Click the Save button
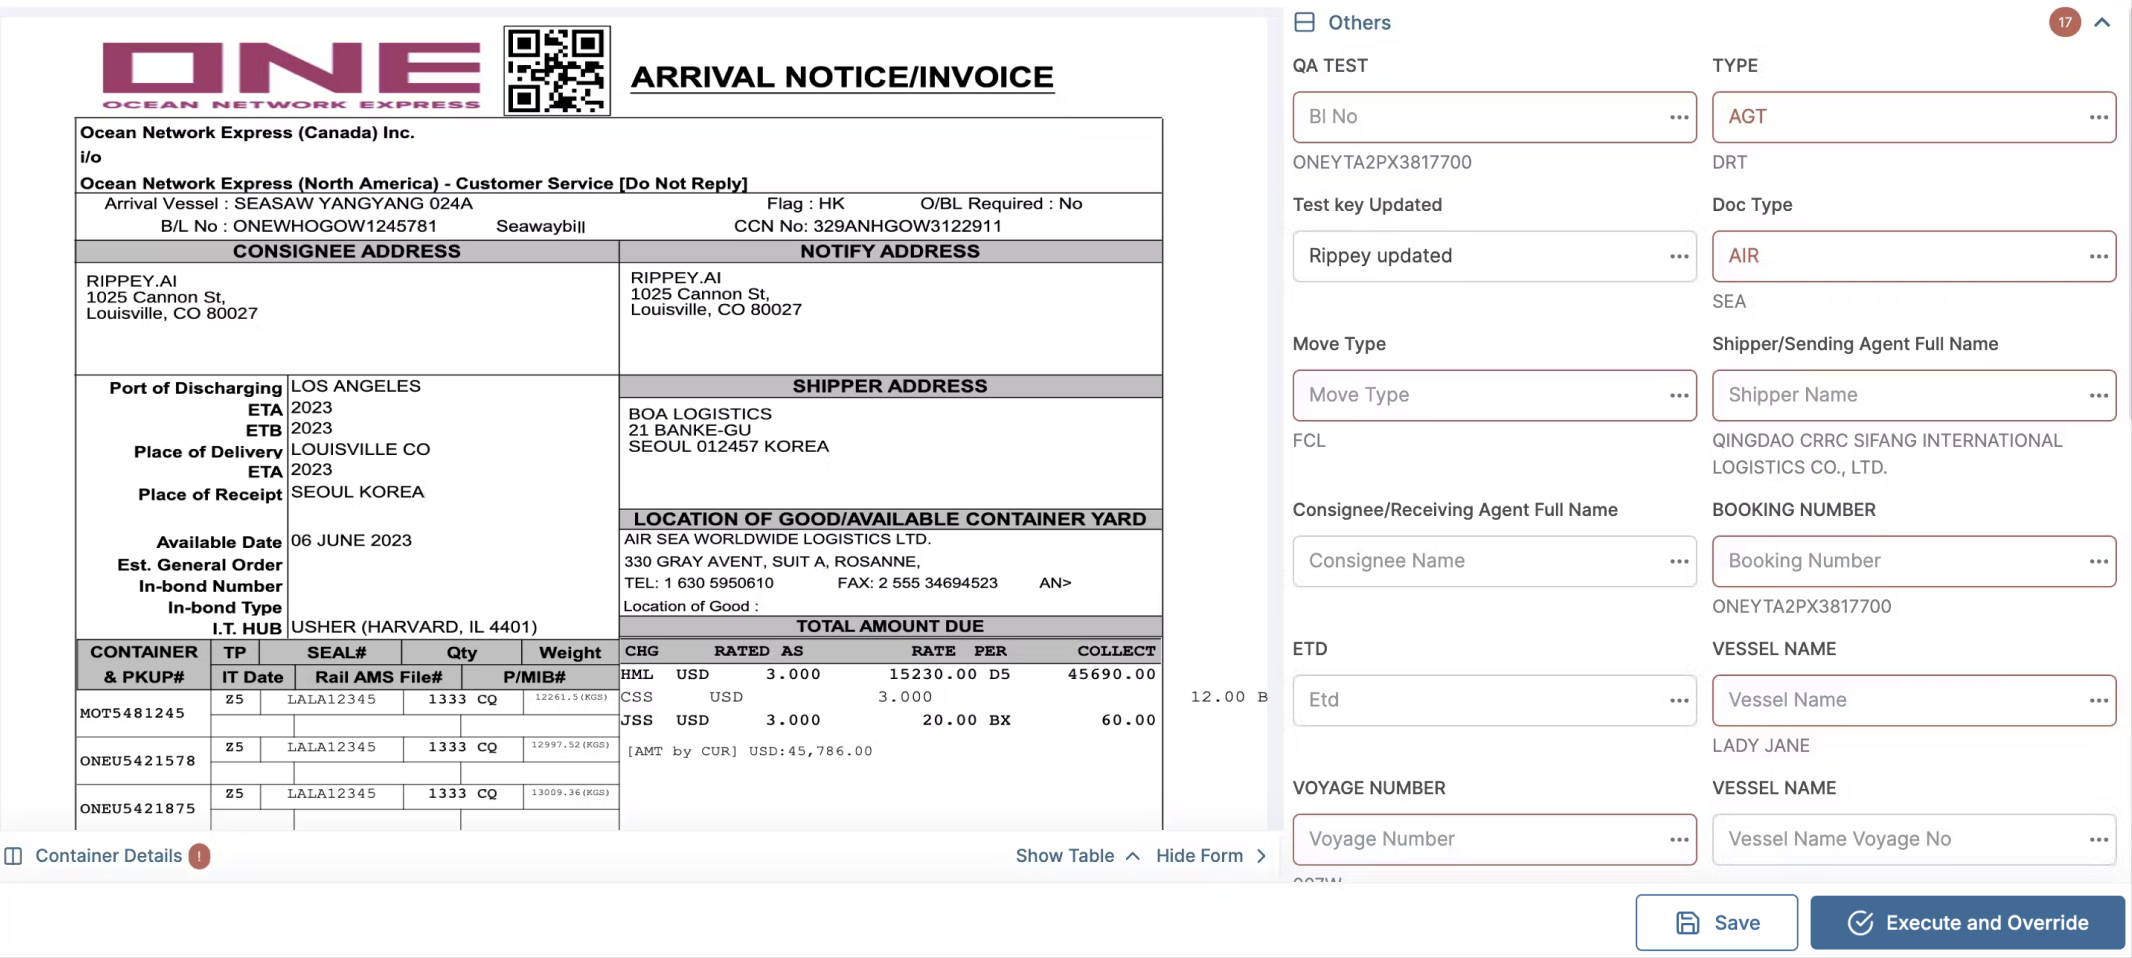 (x=1716, y=922)
